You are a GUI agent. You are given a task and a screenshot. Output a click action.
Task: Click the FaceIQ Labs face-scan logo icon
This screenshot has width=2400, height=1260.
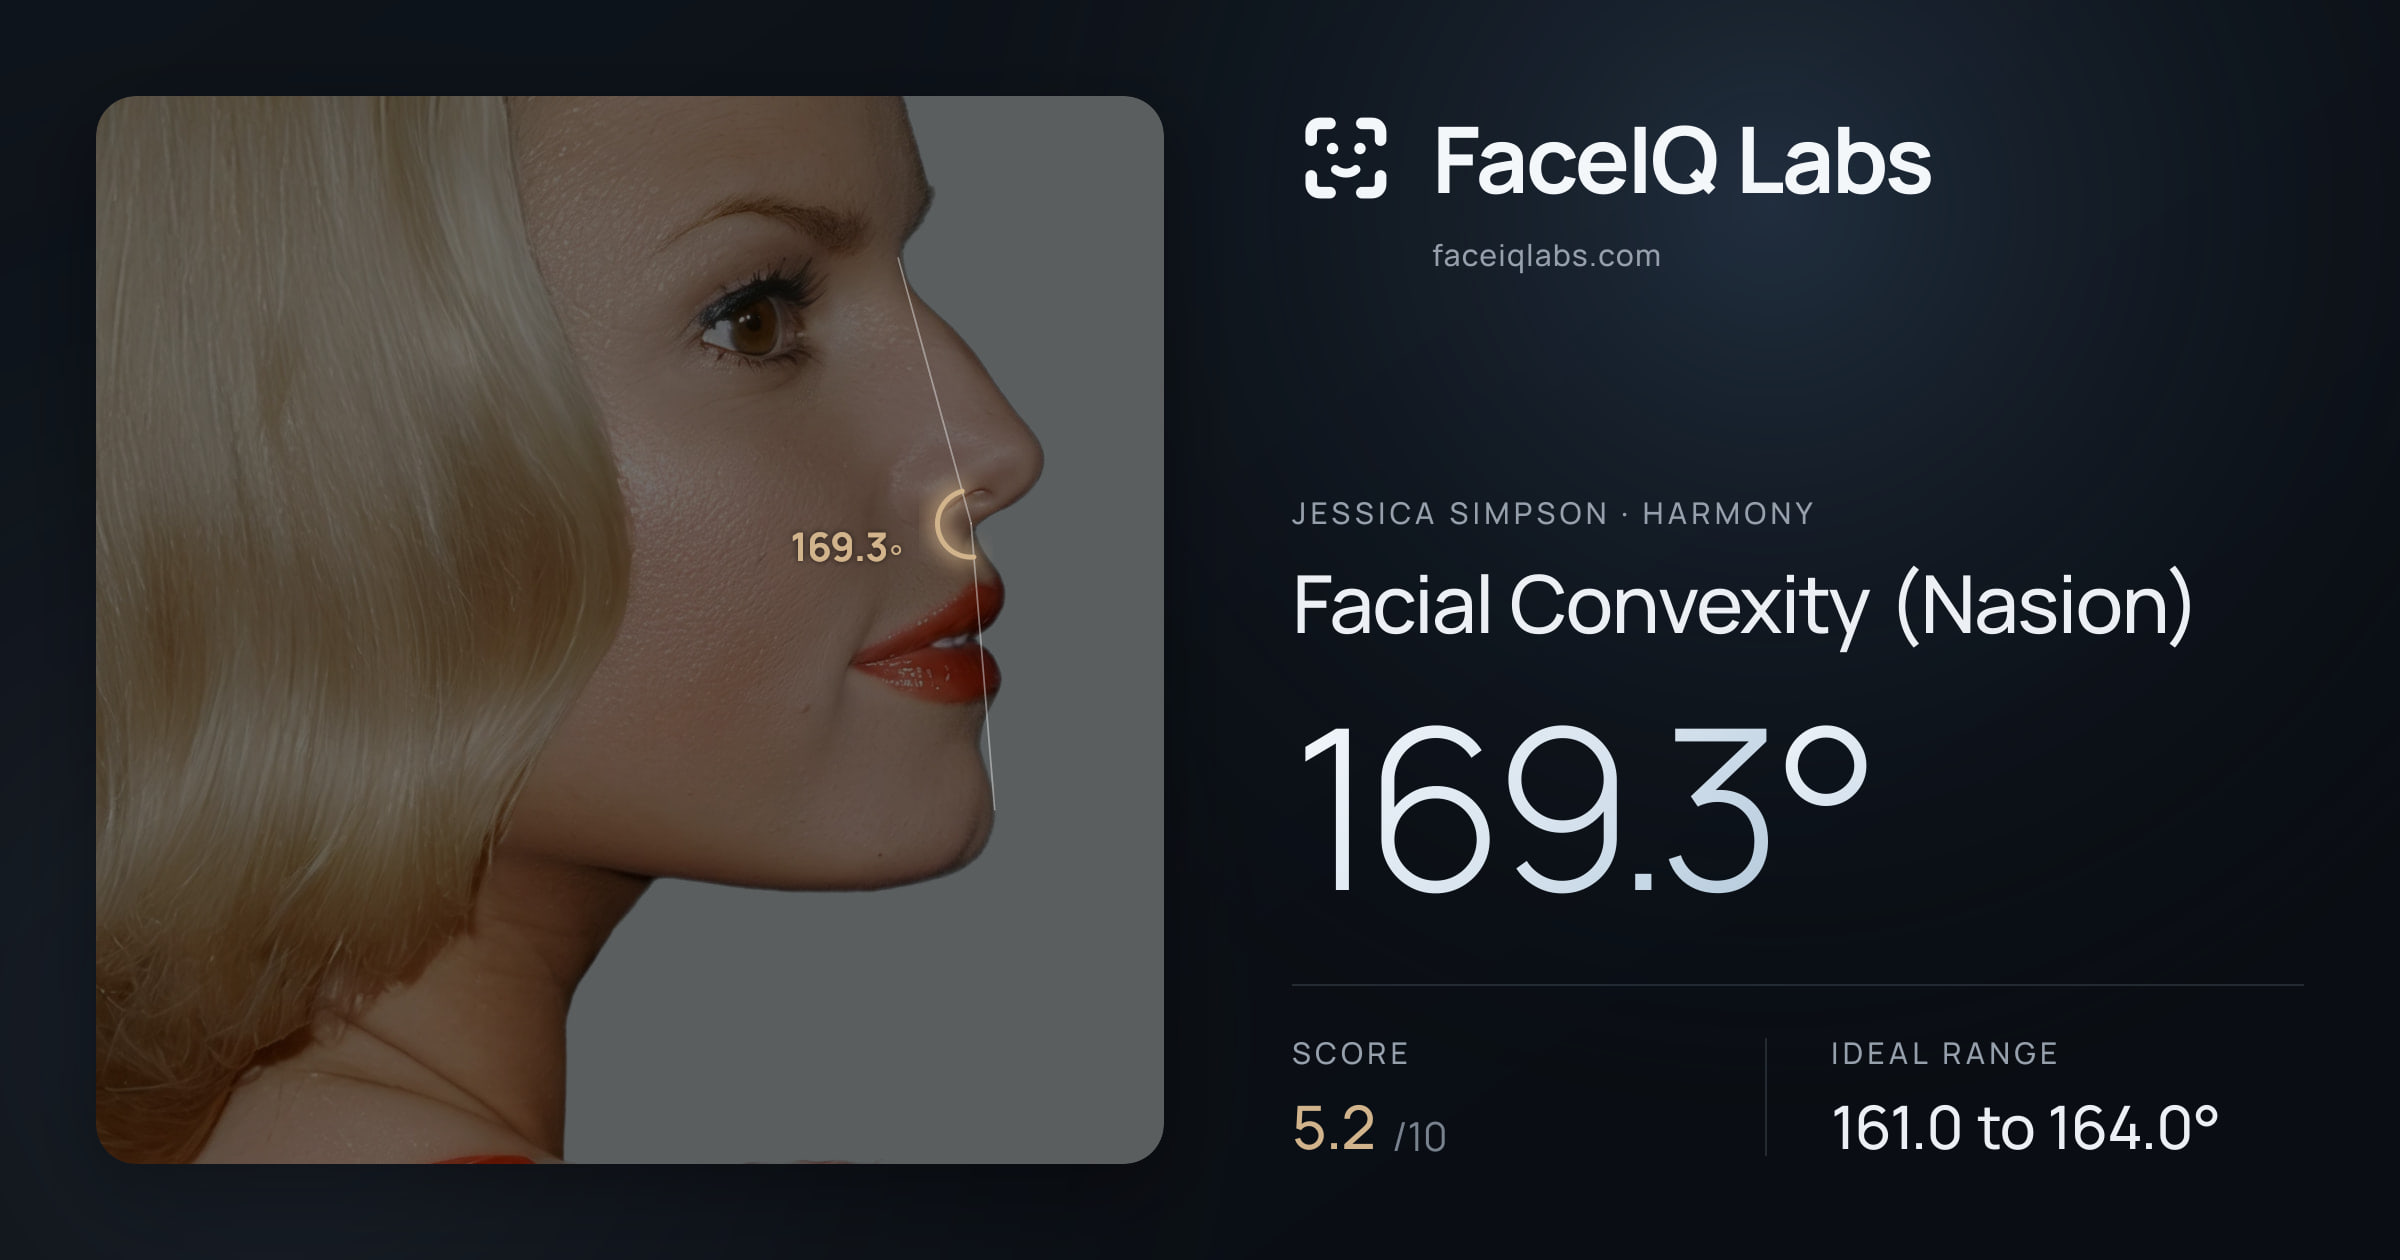point(1345,158)
